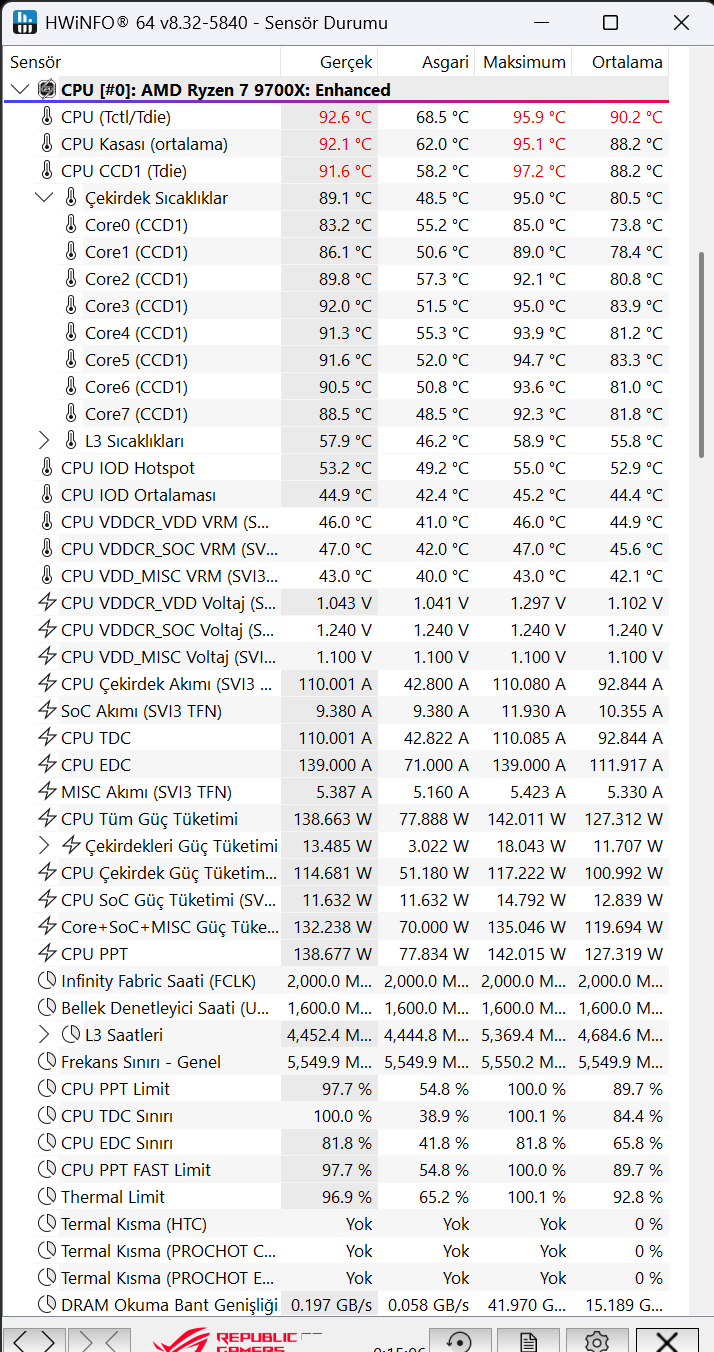Click the Ortalama column header
The width and height of the screenshot is (714, 1352).
click(620, 62)
